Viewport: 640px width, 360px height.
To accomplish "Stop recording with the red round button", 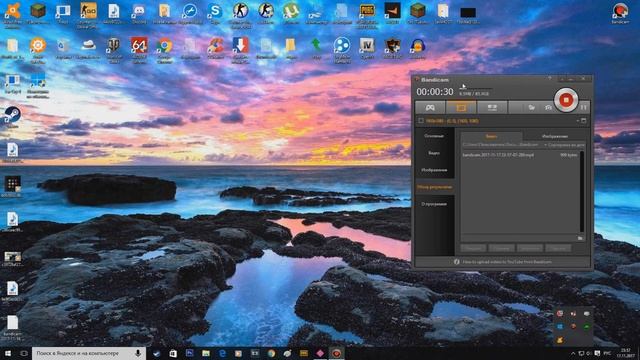I will point(566,100).
